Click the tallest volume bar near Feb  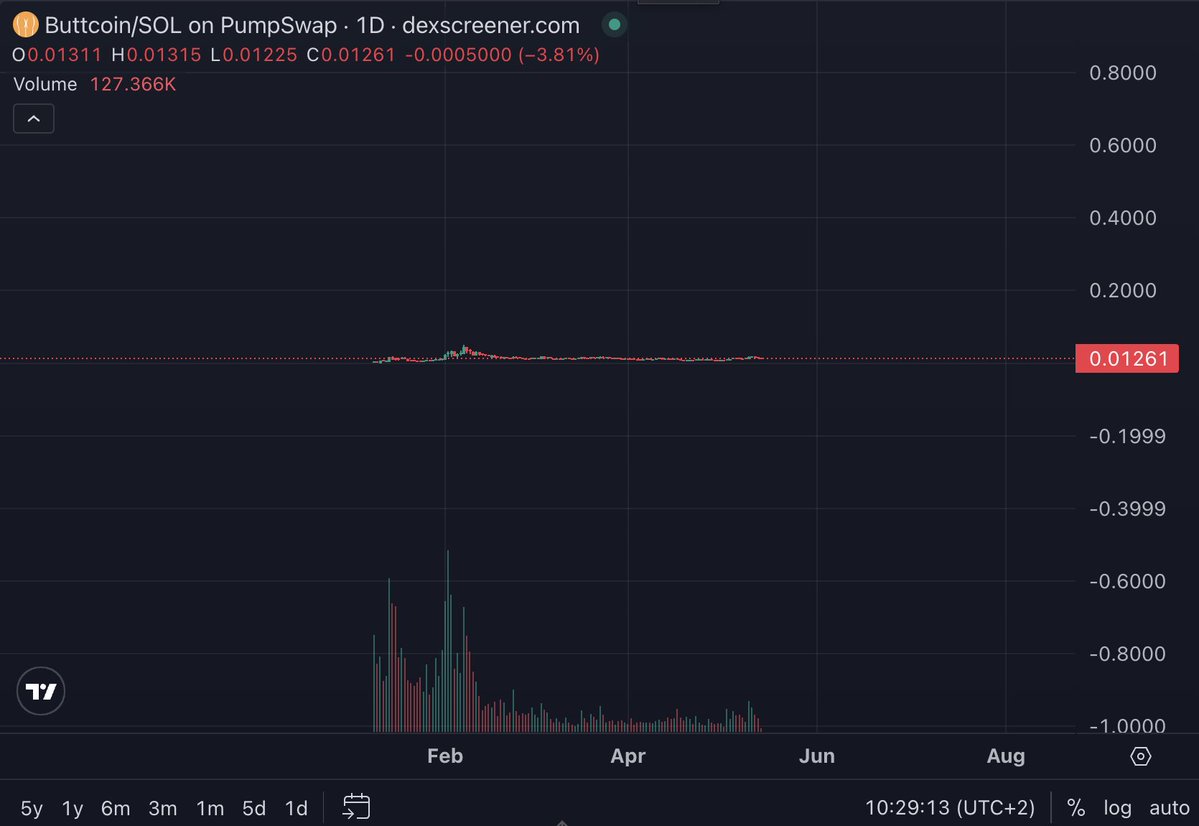coord(447,641)
